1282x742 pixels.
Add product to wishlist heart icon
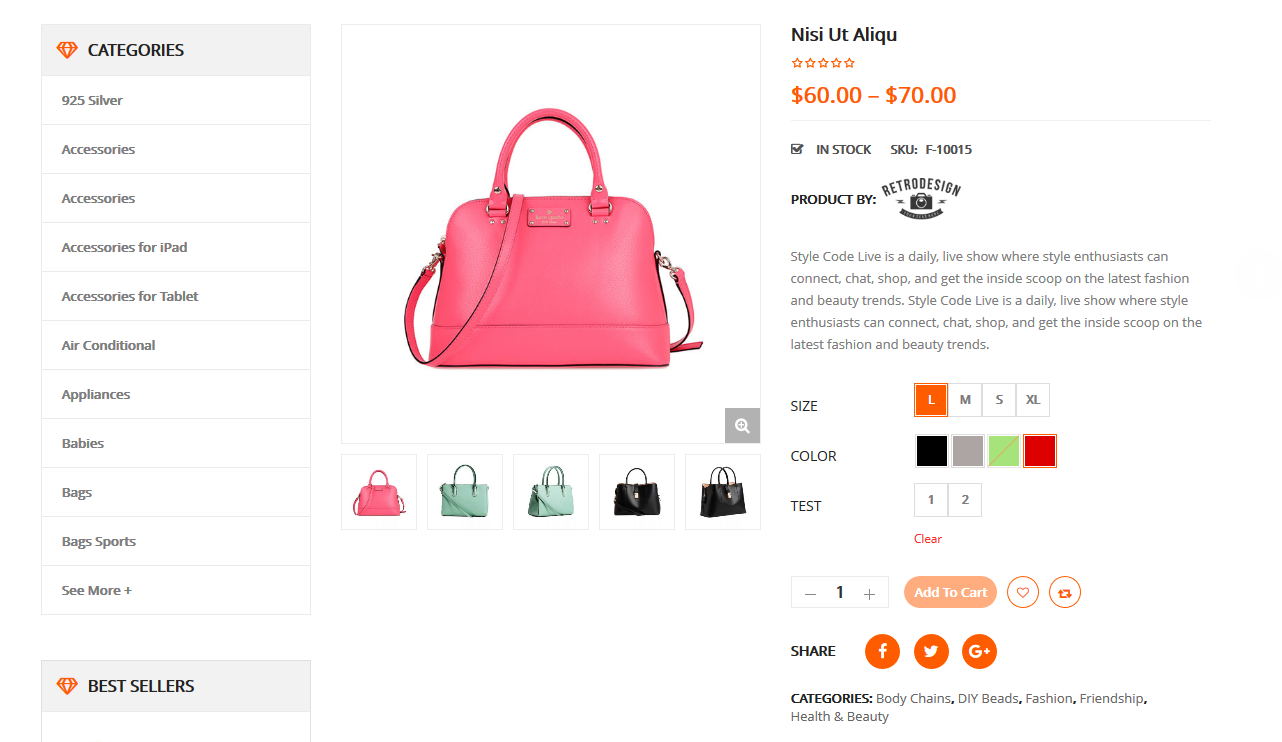point(1023,592)
